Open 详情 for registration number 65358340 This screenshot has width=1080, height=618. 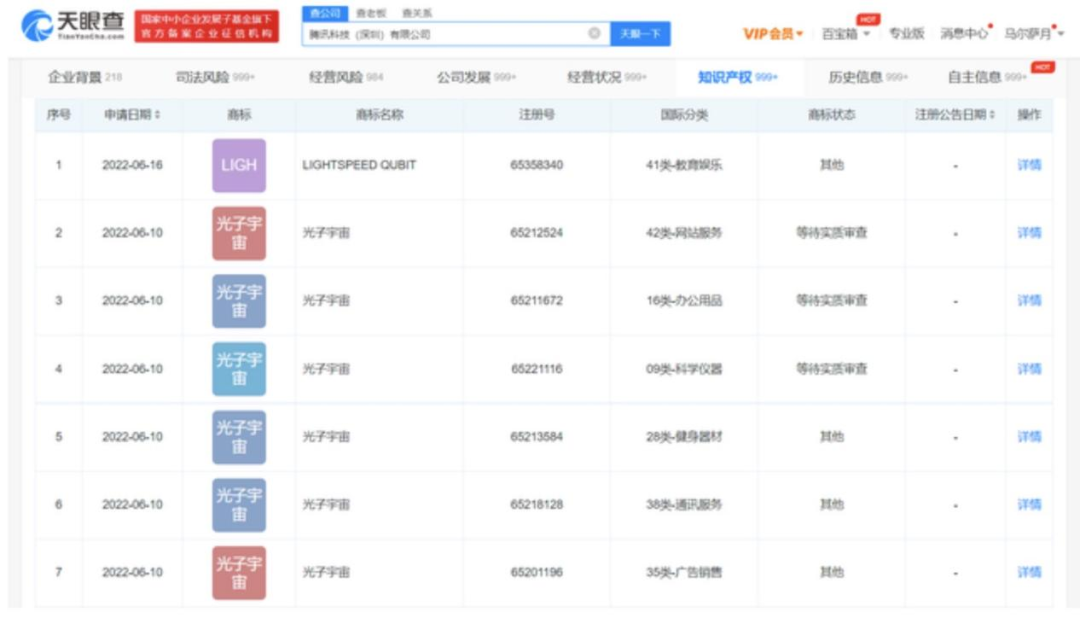tap(1029, 165)
